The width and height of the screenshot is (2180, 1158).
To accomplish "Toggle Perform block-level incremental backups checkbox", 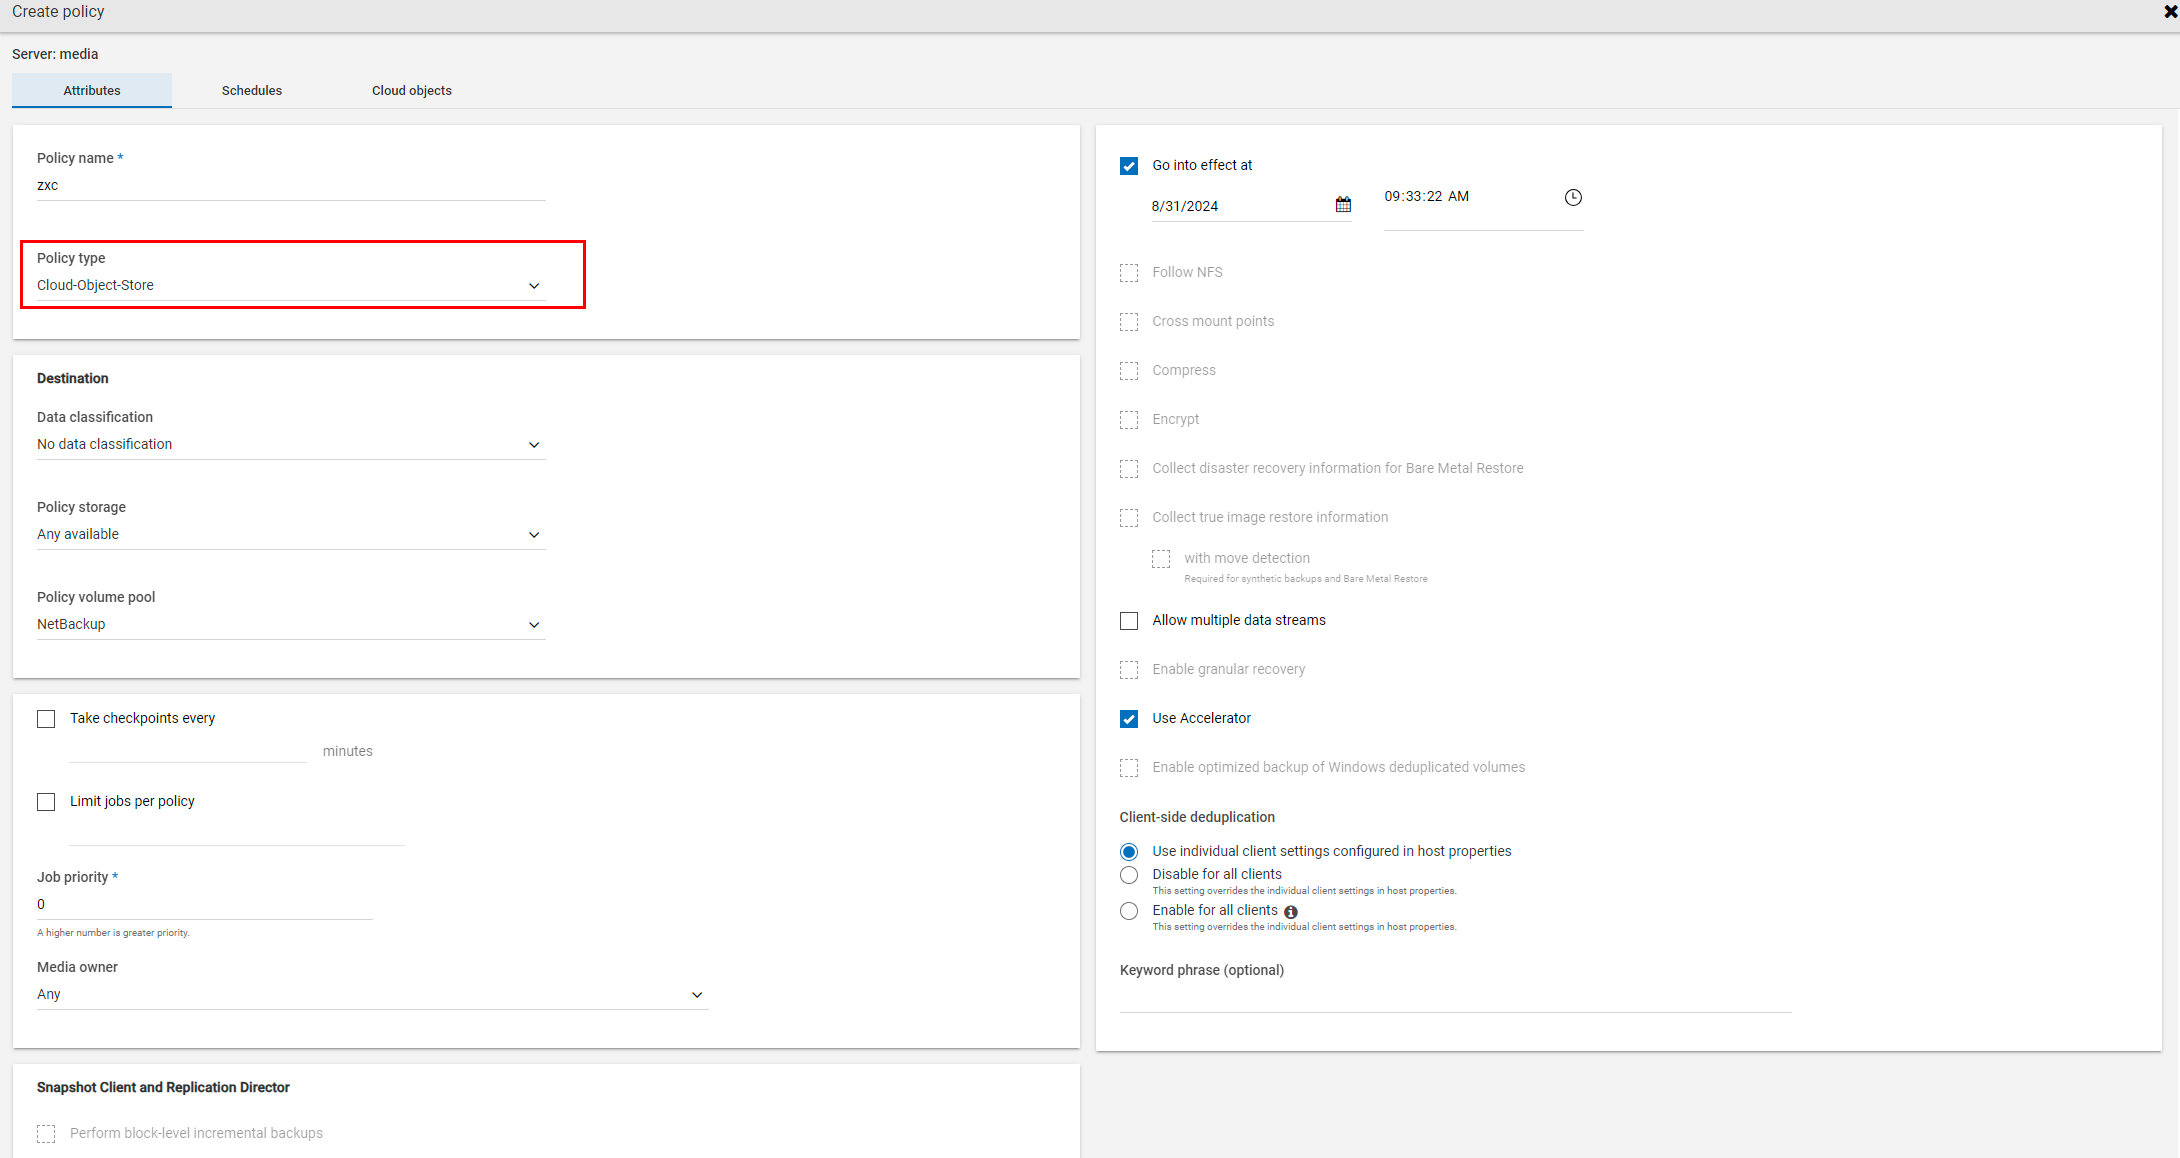I will (x=46, y=1134).
